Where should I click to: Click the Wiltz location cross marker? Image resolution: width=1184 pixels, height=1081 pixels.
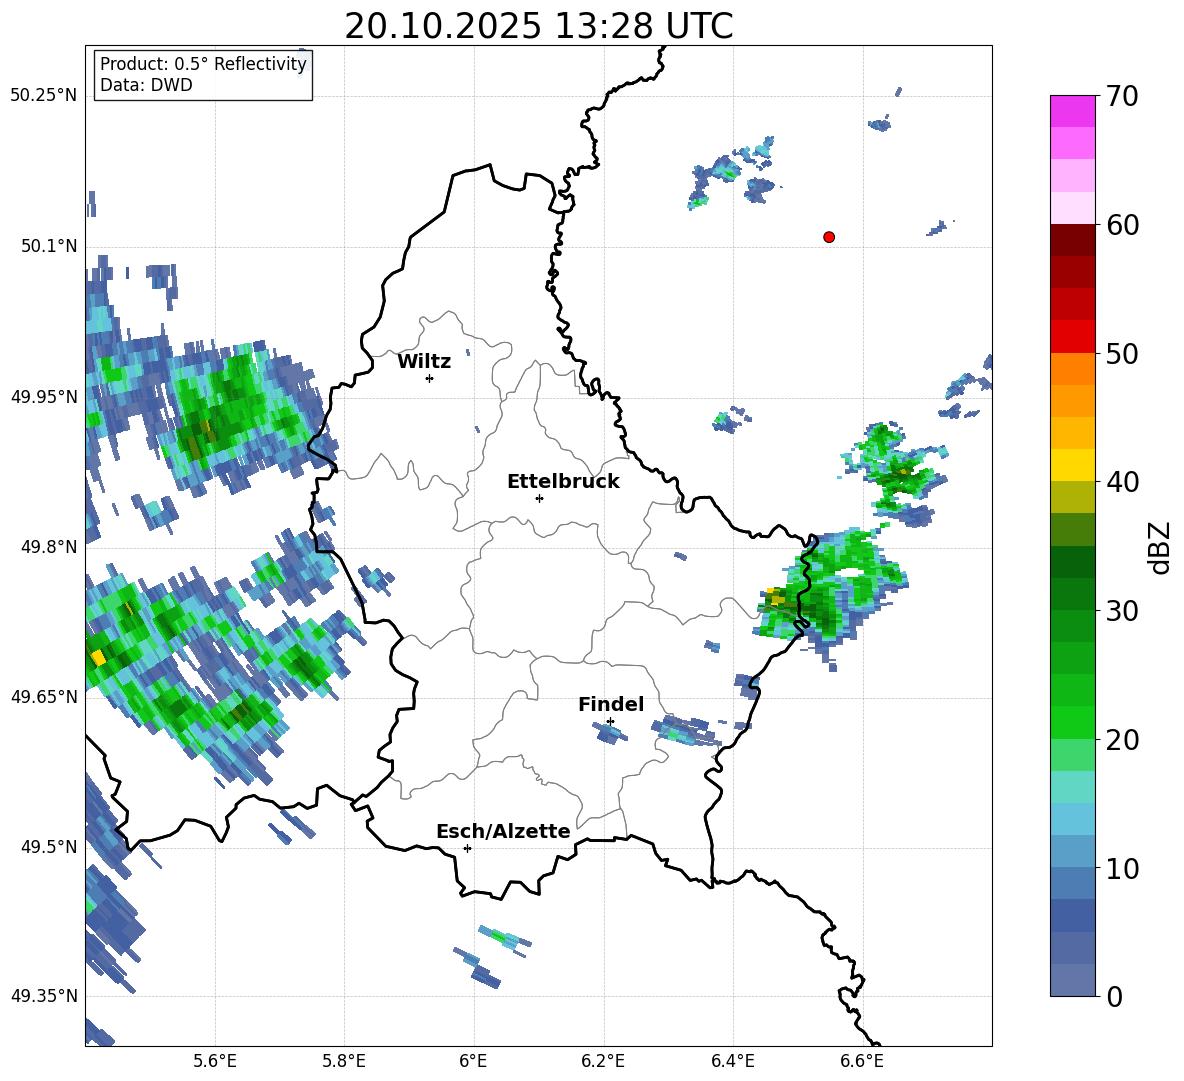click(x=430, y=378)
